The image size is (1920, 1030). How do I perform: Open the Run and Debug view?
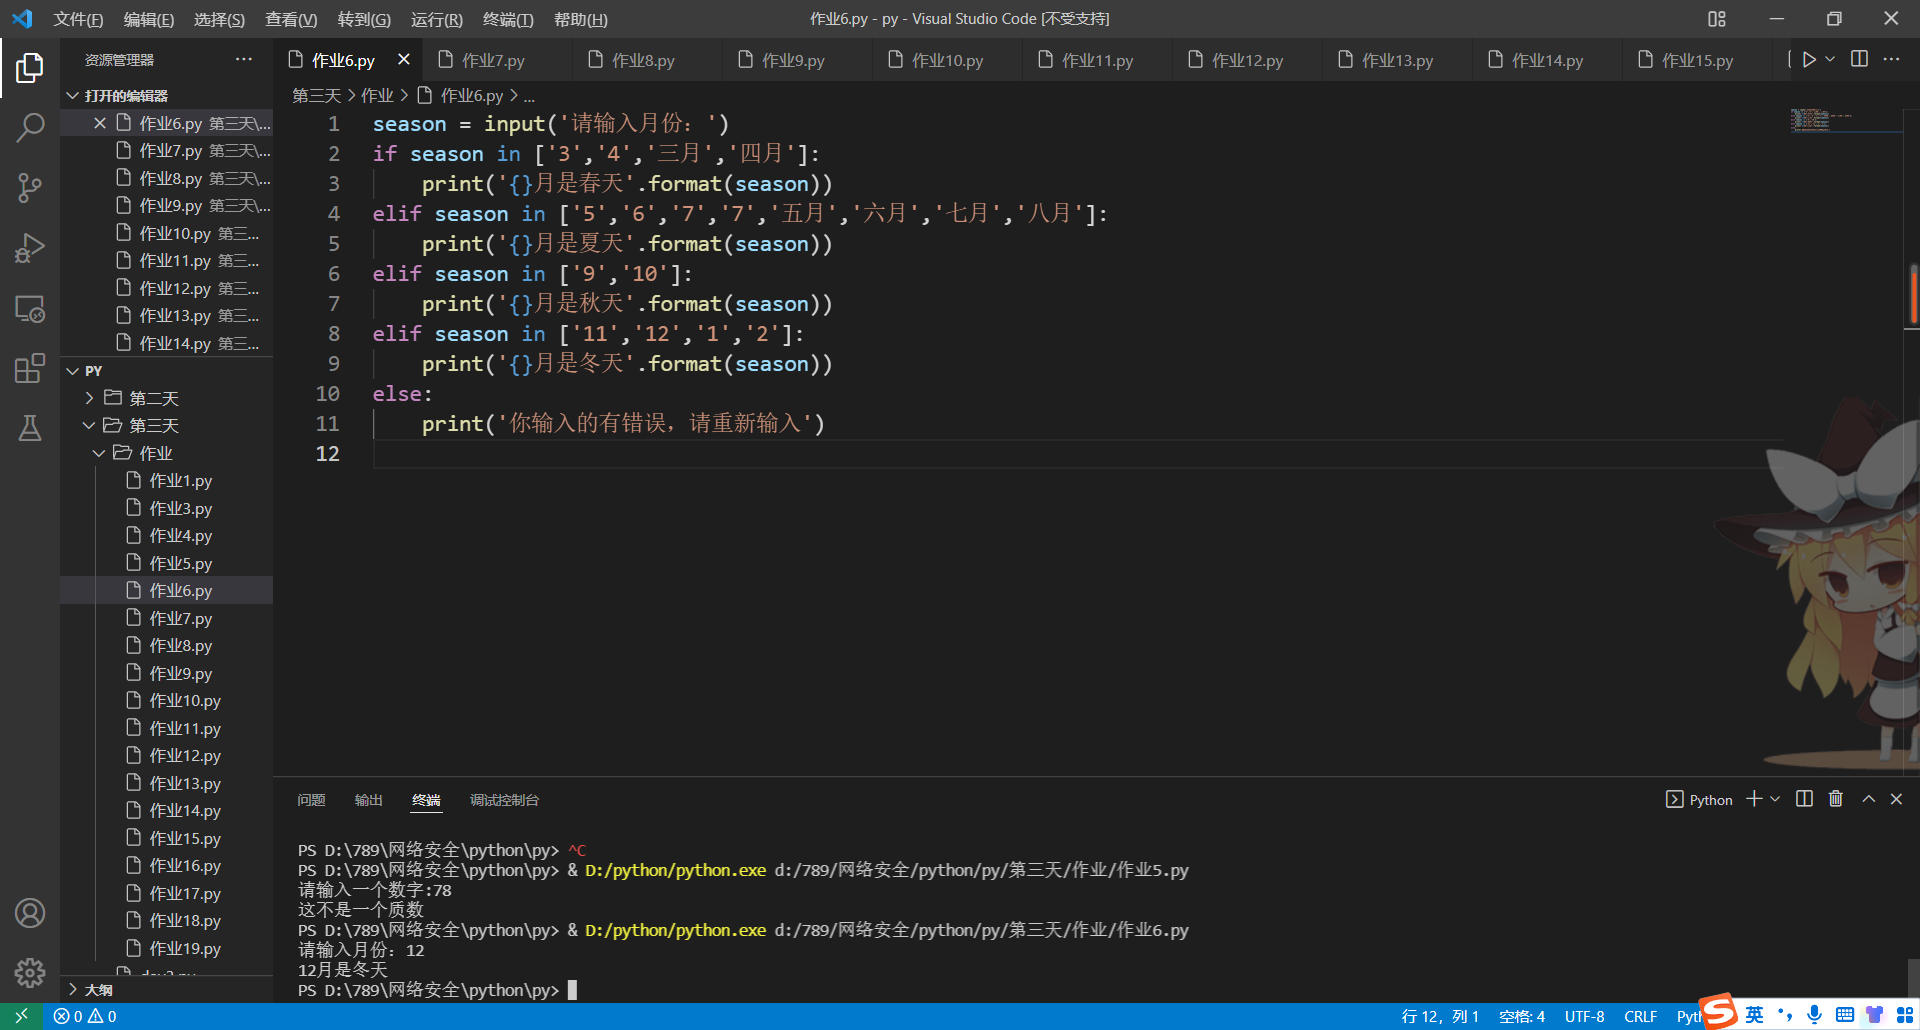30,248
